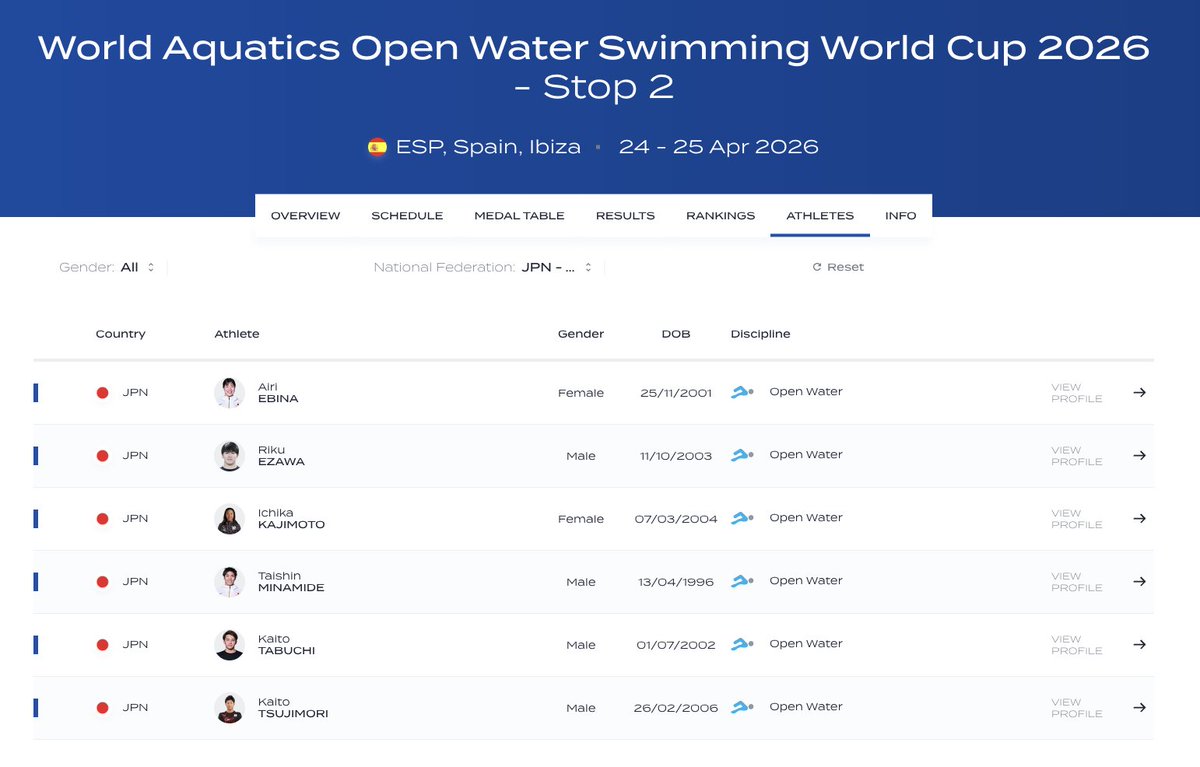Screen dimensions: 1200x767
Task: Click the name Riku EZAWA
Action: tap(281, 456)
